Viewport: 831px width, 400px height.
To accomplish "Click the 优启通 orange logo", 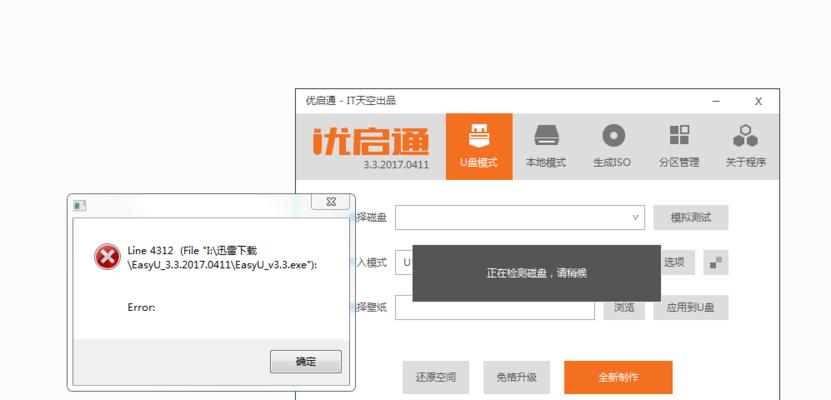I will (x=370, y=141).
